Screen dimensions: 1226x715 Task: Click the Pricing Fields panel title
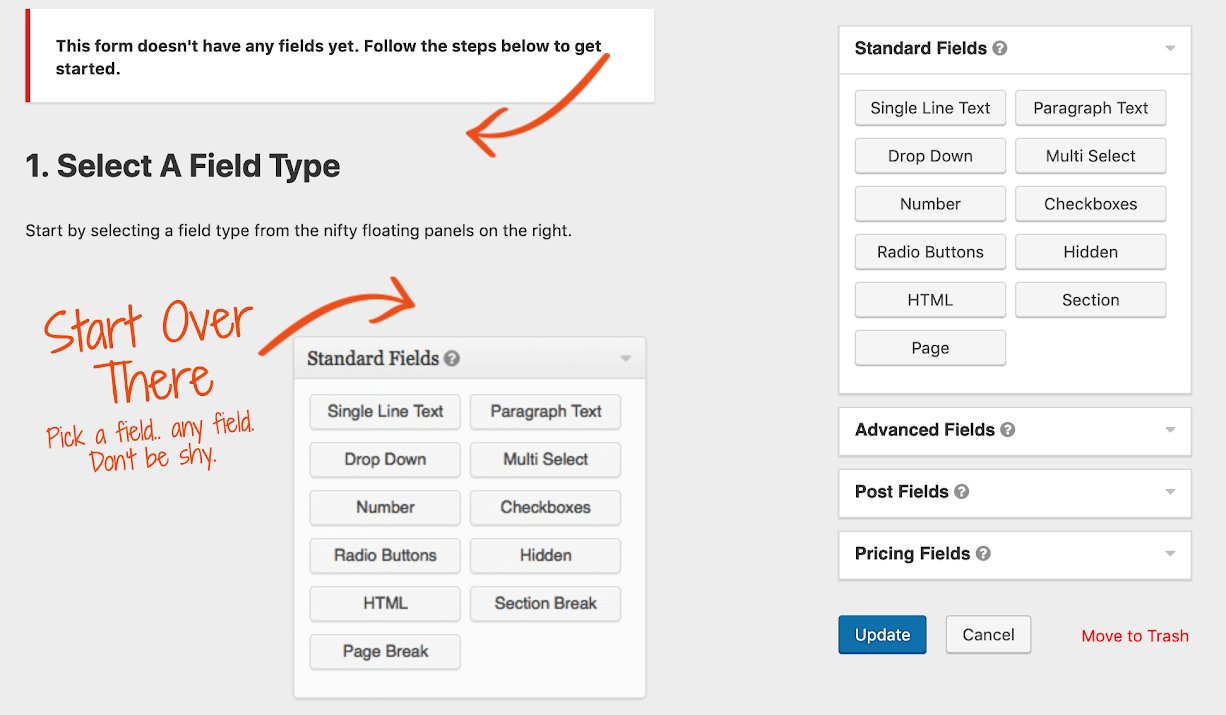click(x=913, y=554)
